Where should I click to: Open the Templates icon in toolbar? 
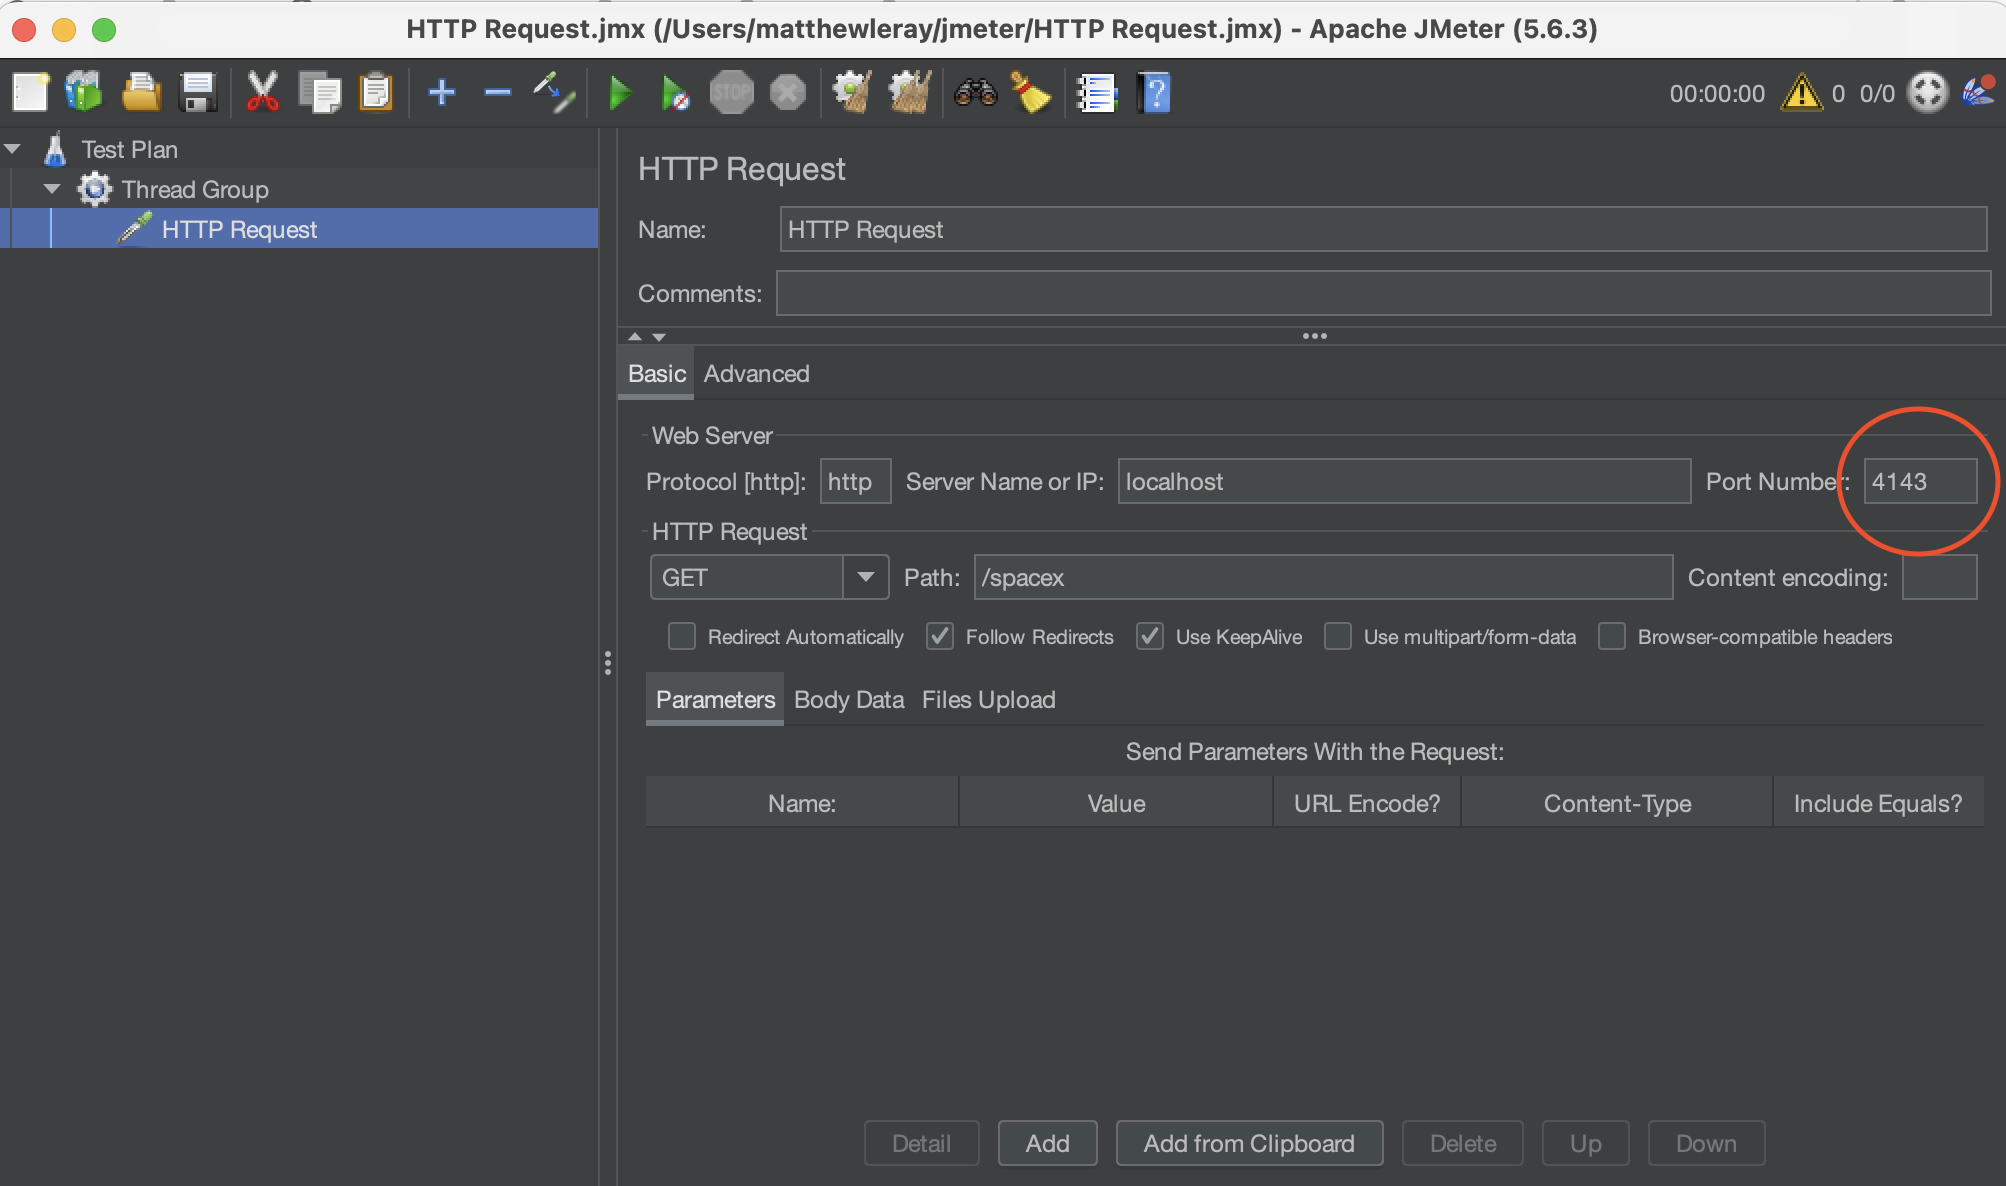[x=85, y=93]
